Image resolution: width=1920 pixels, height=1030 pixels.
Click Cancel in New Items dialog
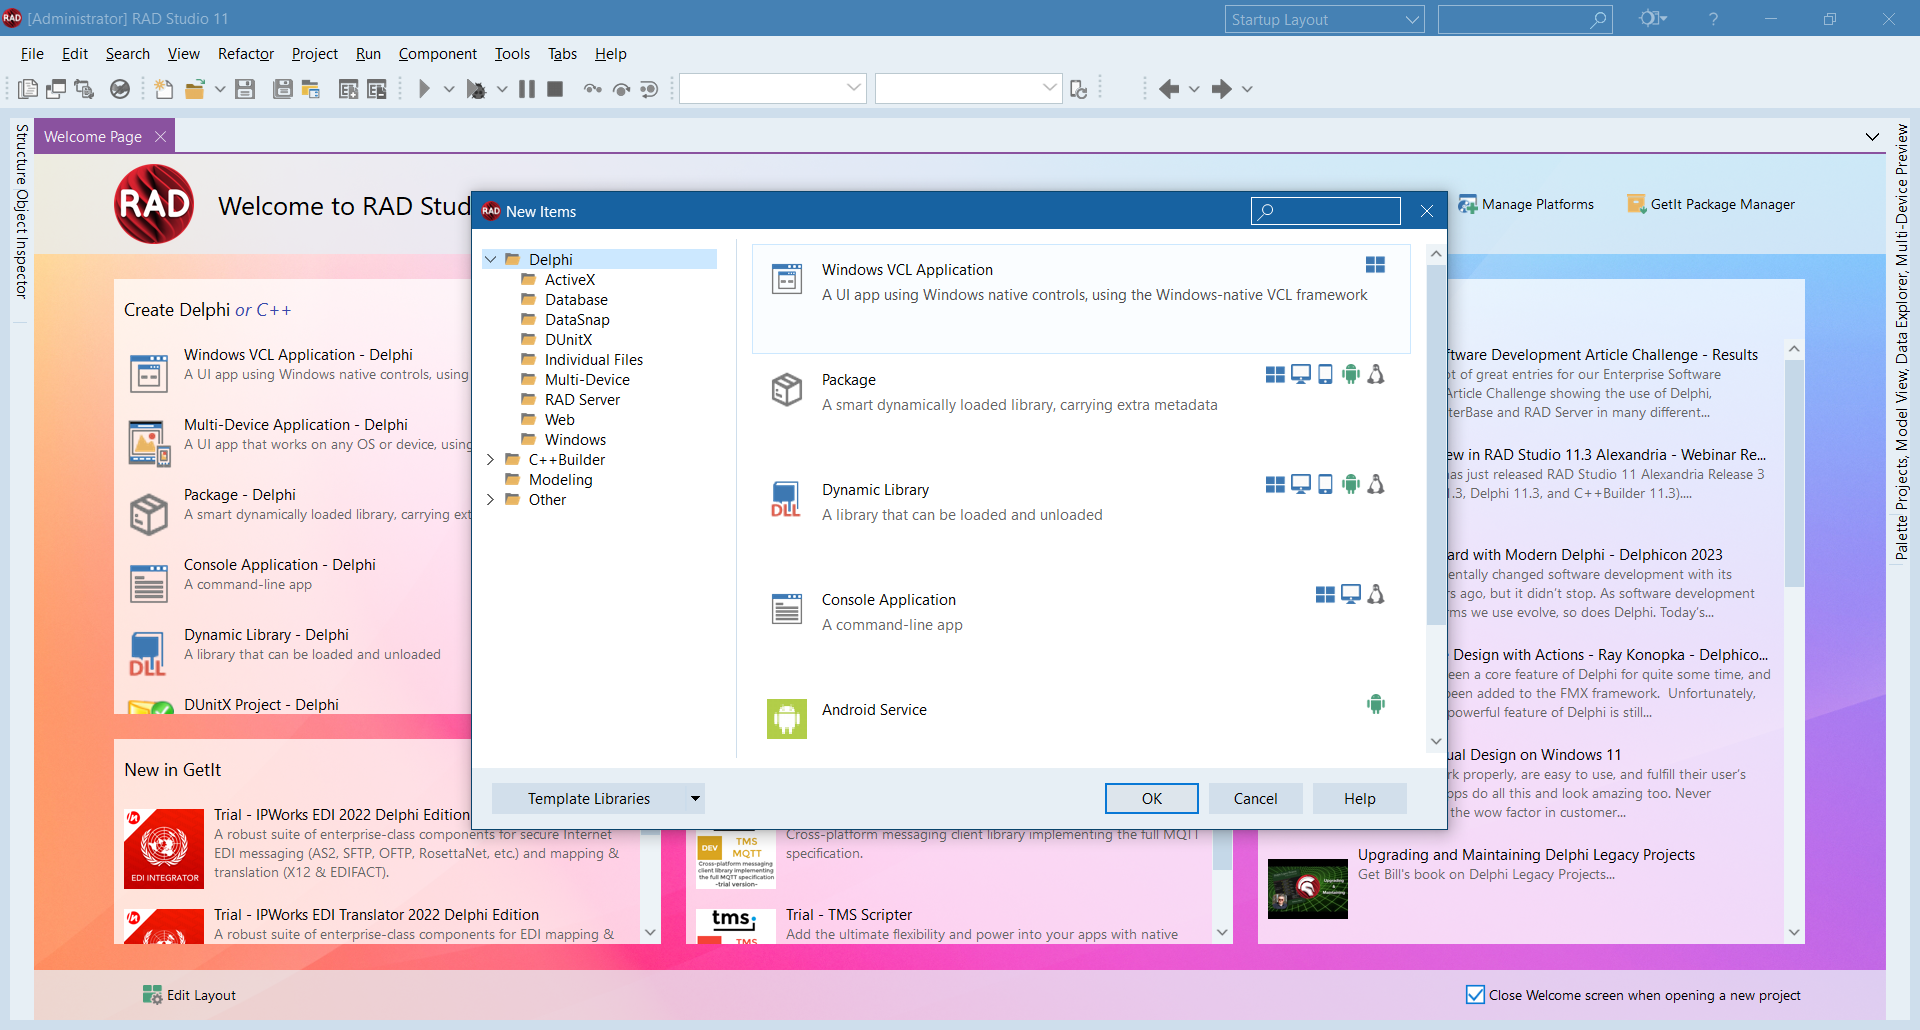click(1255, 798)
